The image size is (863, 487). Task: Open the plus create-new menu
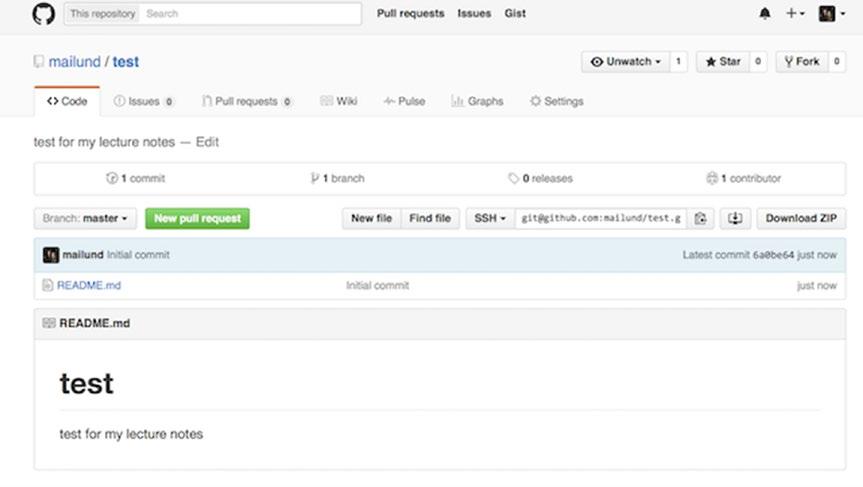[x=795, y=13]
